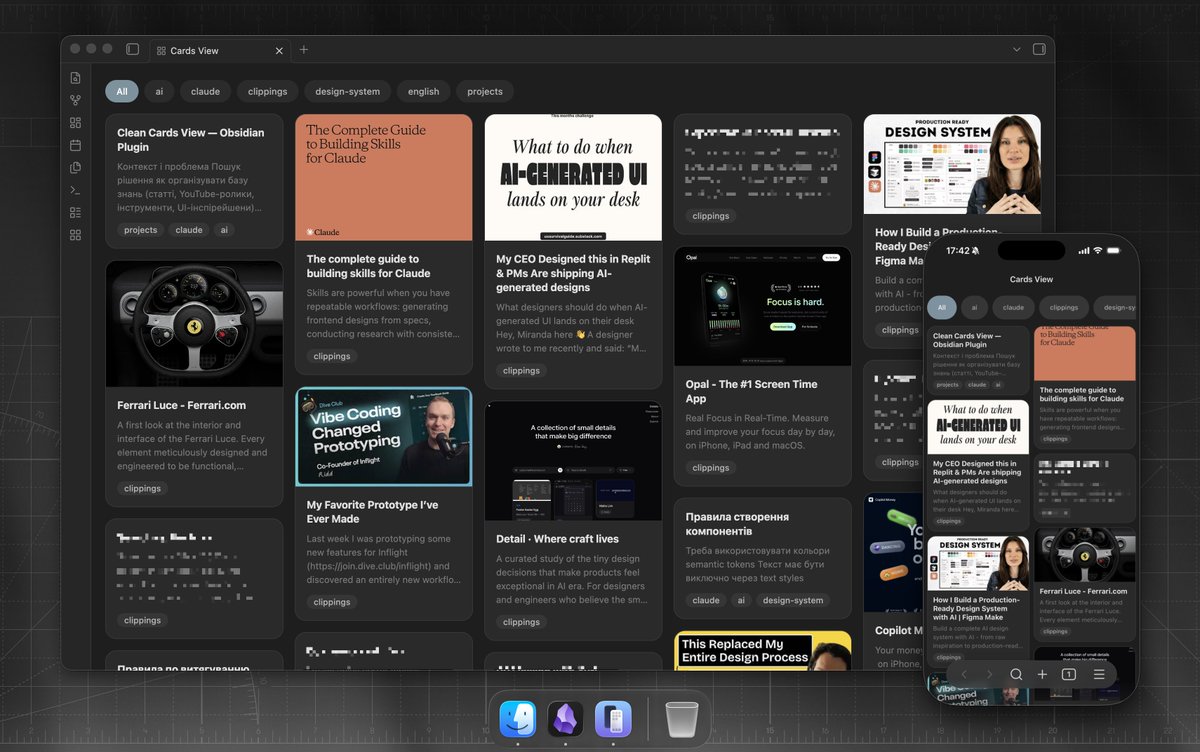Tap the All chip on the phone
1200x752 pixels.
(942, 308)
